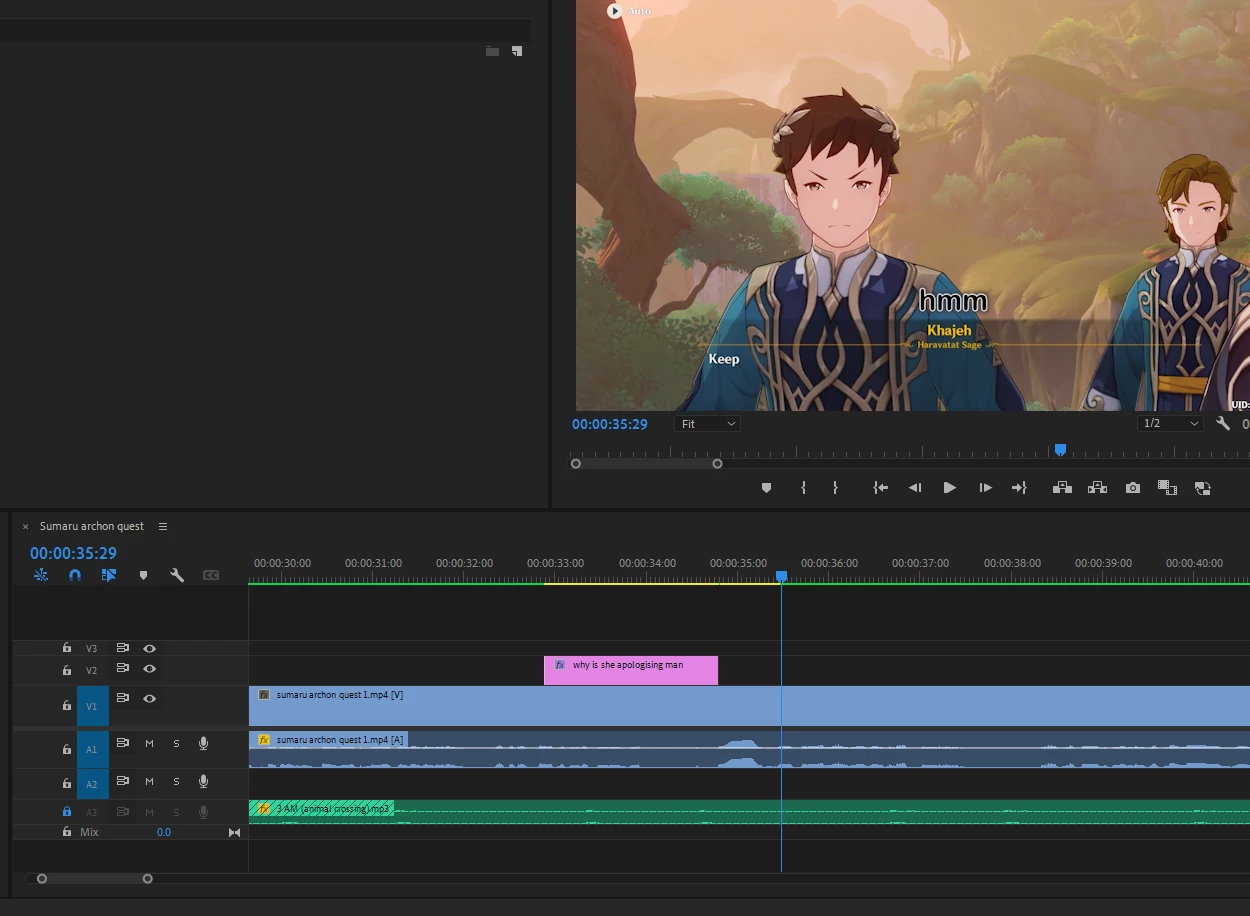The image size is (1250, 916).
Task: Lock the A1 track
Action: click(67, 748)
